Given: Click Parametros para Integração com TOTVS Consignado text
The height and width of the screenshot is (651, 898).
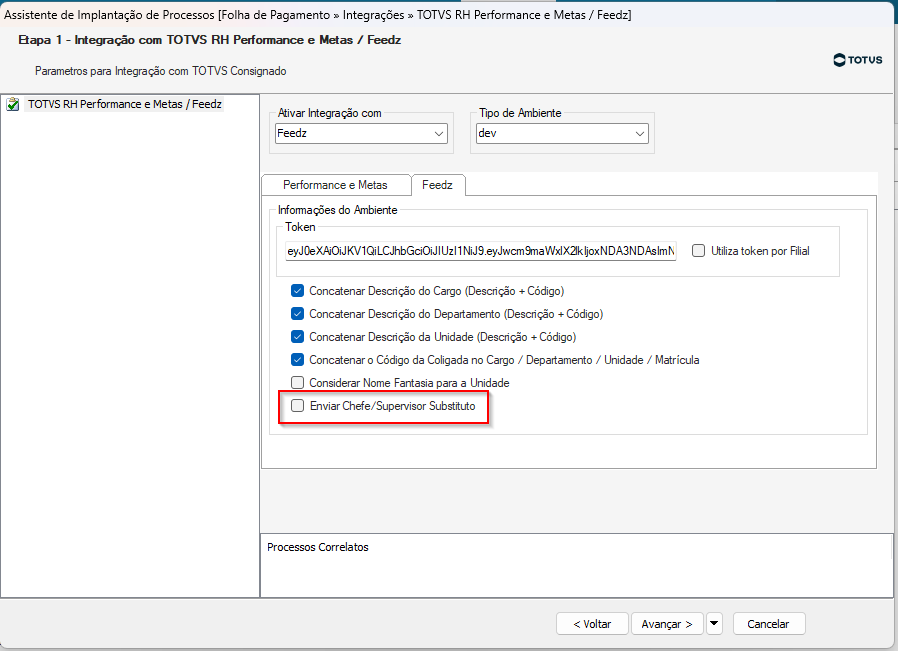Looking at the screenshot, I should click(x=160, y=71).
